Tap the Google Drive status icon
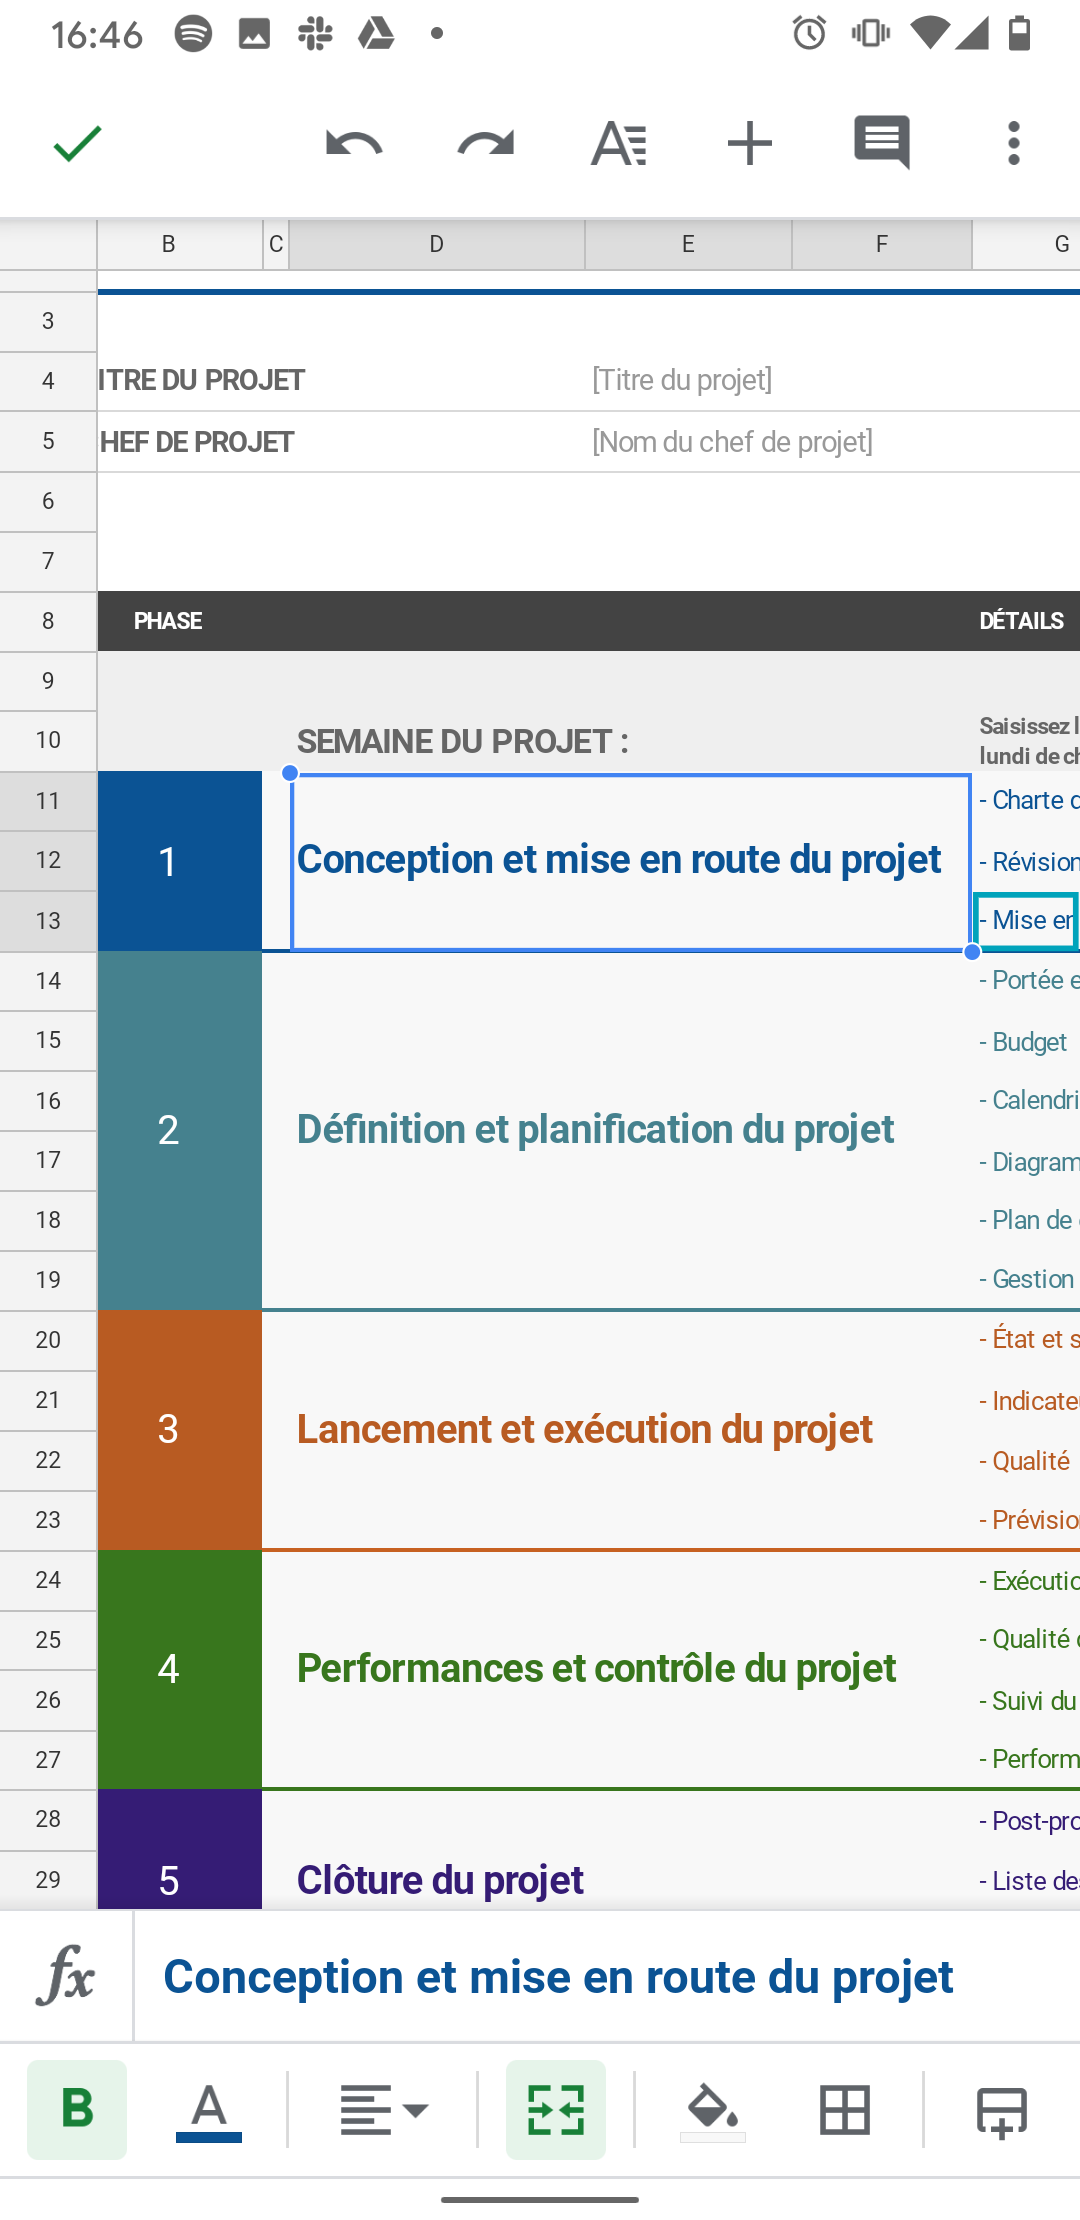This screenshot has width=1080, height=2220. (377, 34)
